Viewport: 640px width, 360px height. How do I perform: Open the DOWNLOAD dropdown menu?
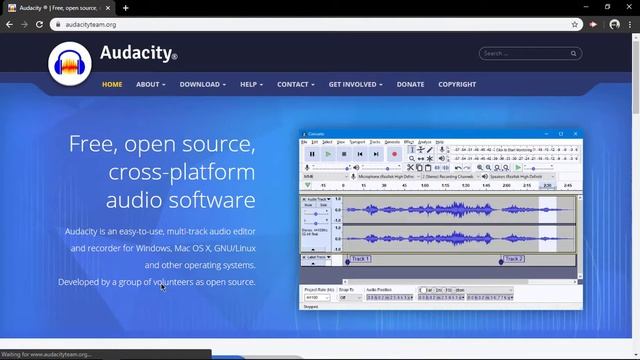click(x=202, y=84)
